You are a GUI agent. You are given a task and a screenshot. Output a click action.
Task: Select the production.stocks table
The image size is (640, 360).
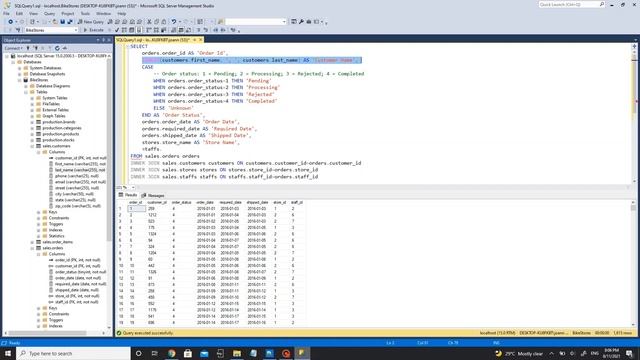tap(58, 140)
